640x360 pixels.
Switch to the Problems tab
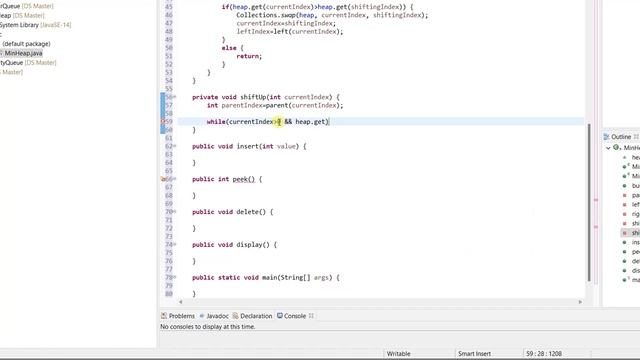(178, 316)
